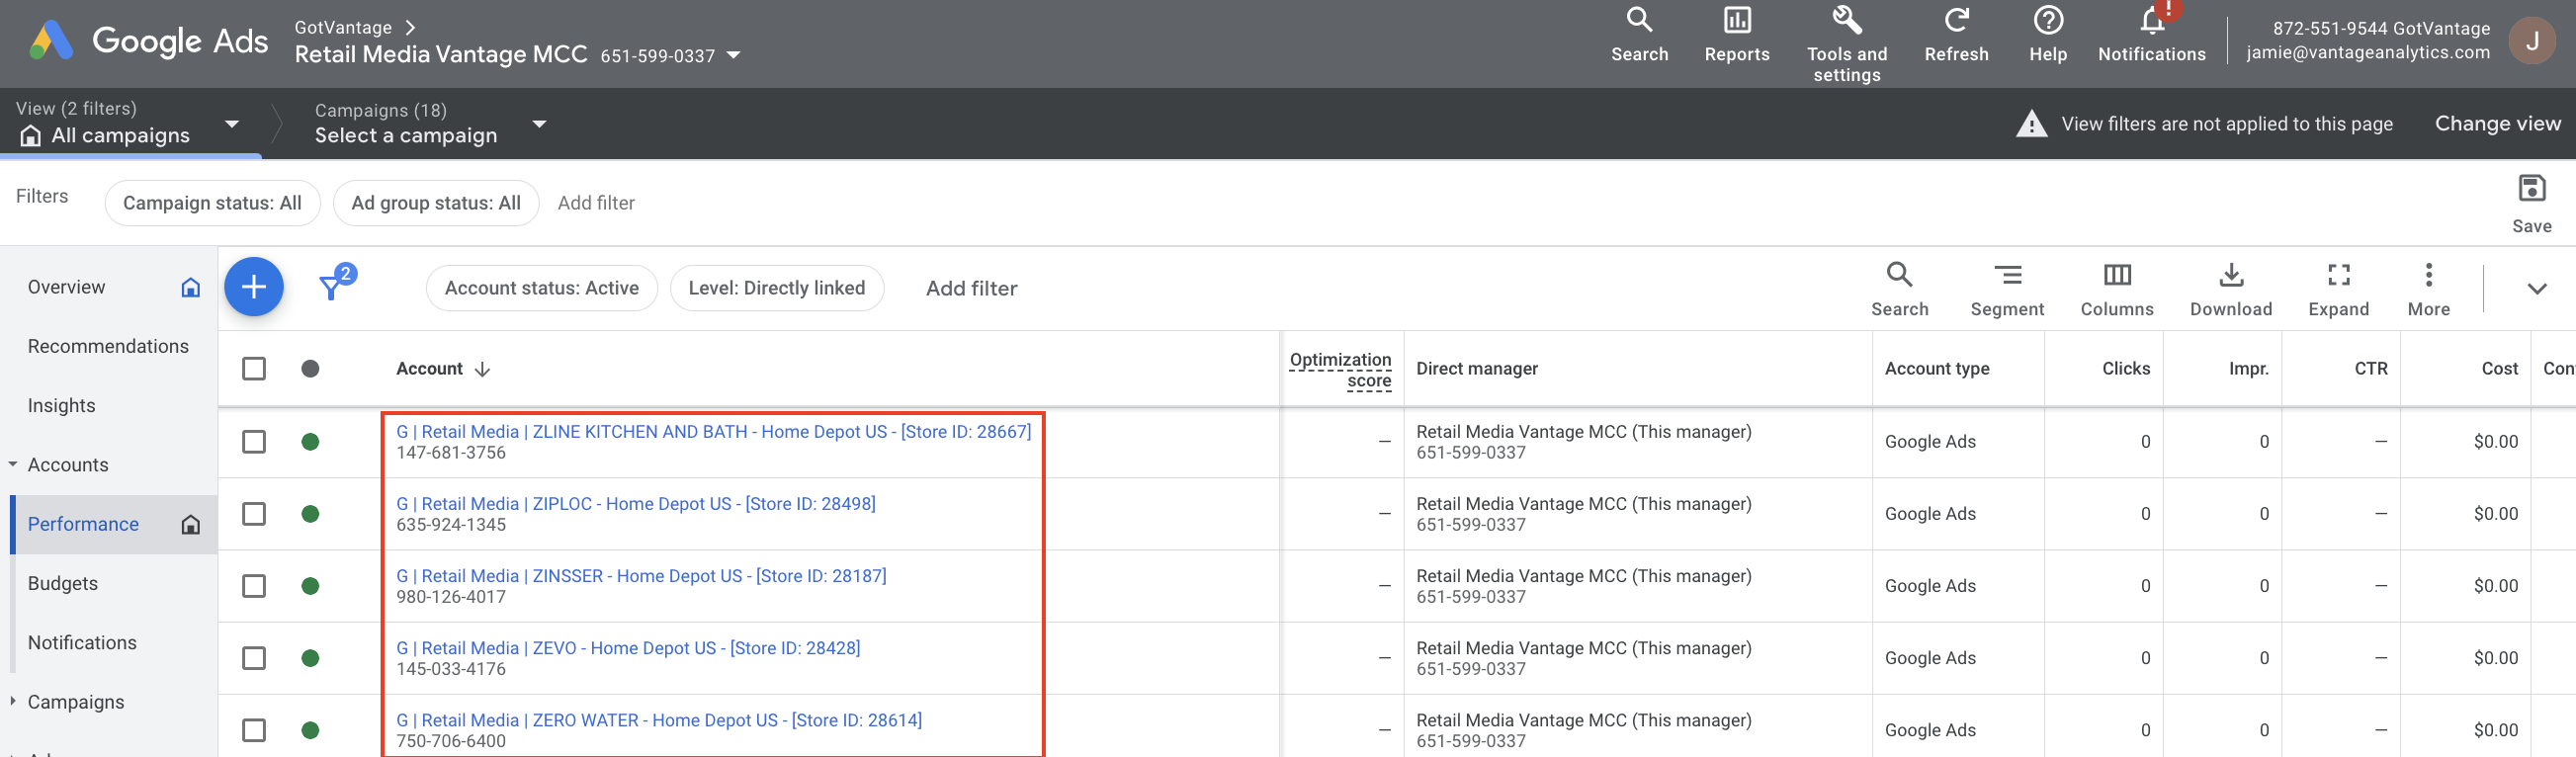The height and width of the screenshot is (757, 2576).
Task: Click Add filter in the top Filters bar
Action: pos(596,203)
